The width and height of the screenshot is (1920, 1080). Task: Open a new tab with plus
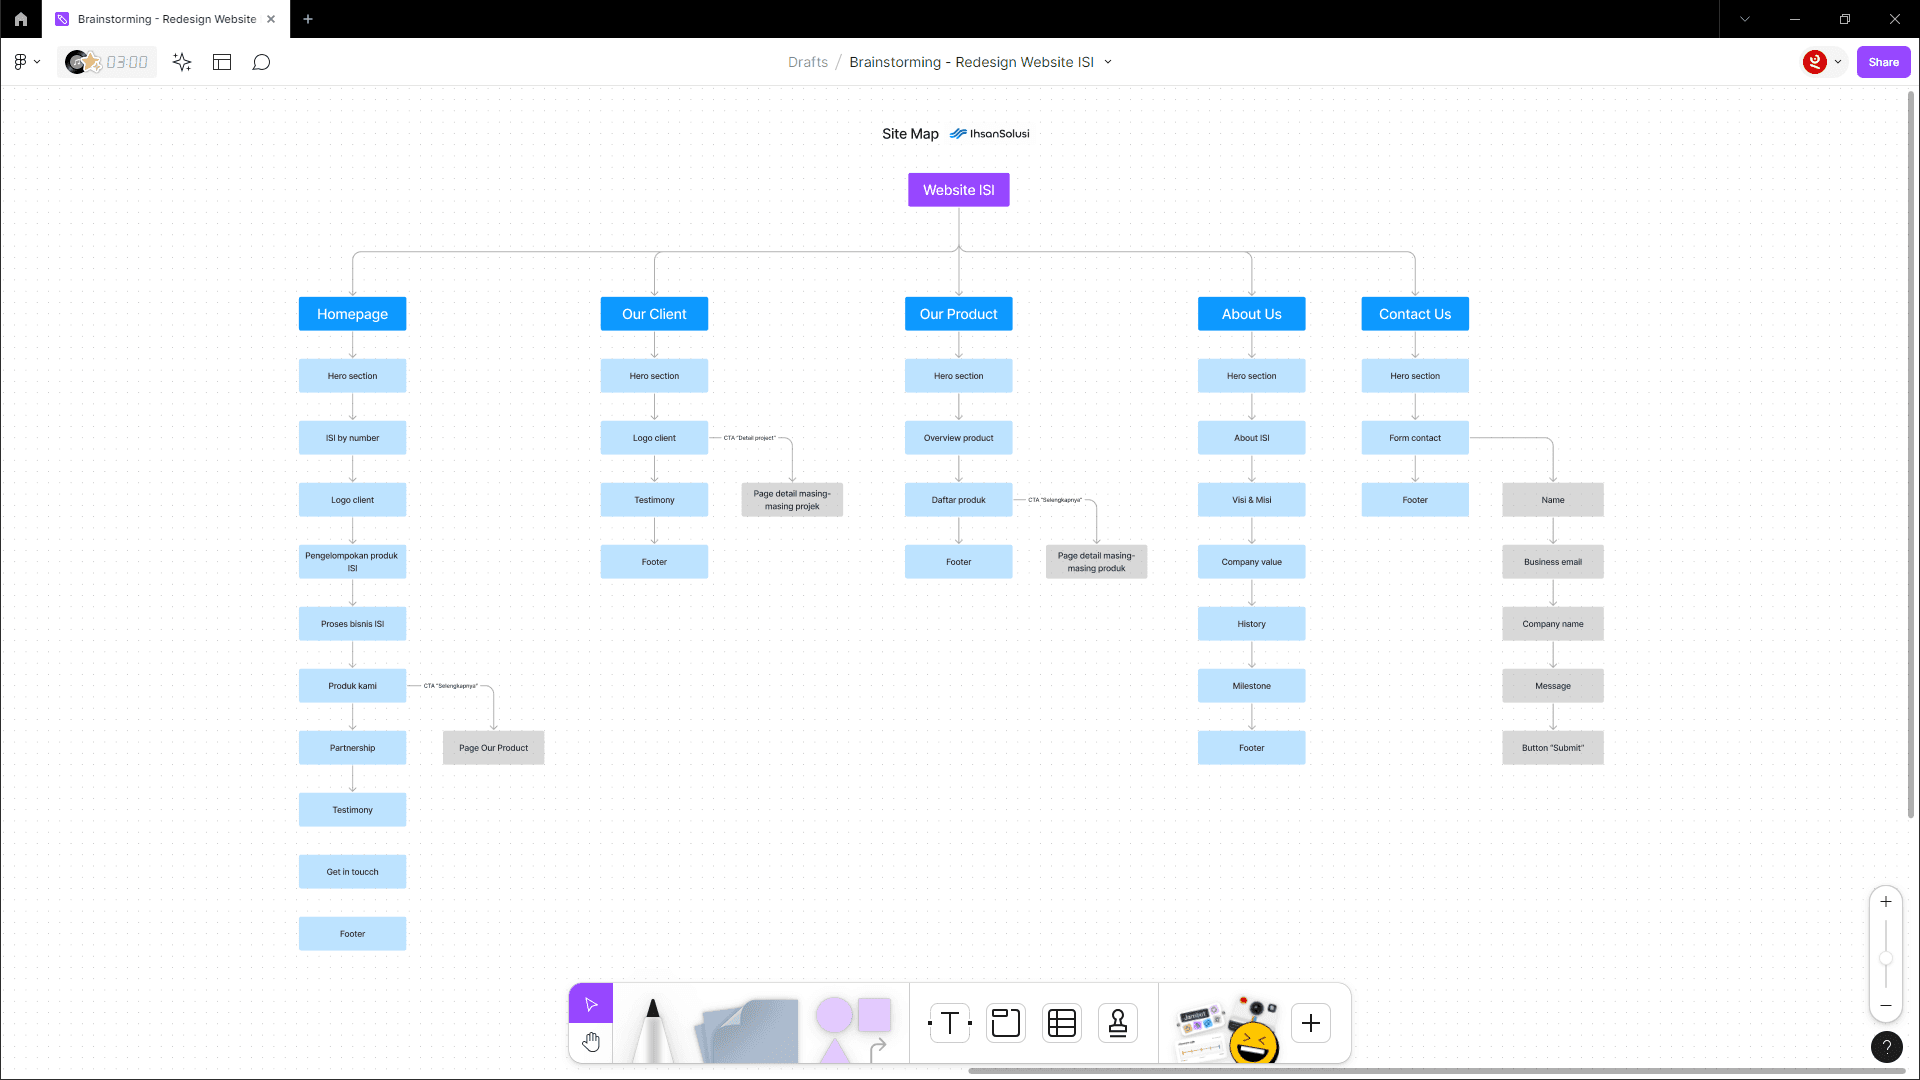(x=308, y=19)
